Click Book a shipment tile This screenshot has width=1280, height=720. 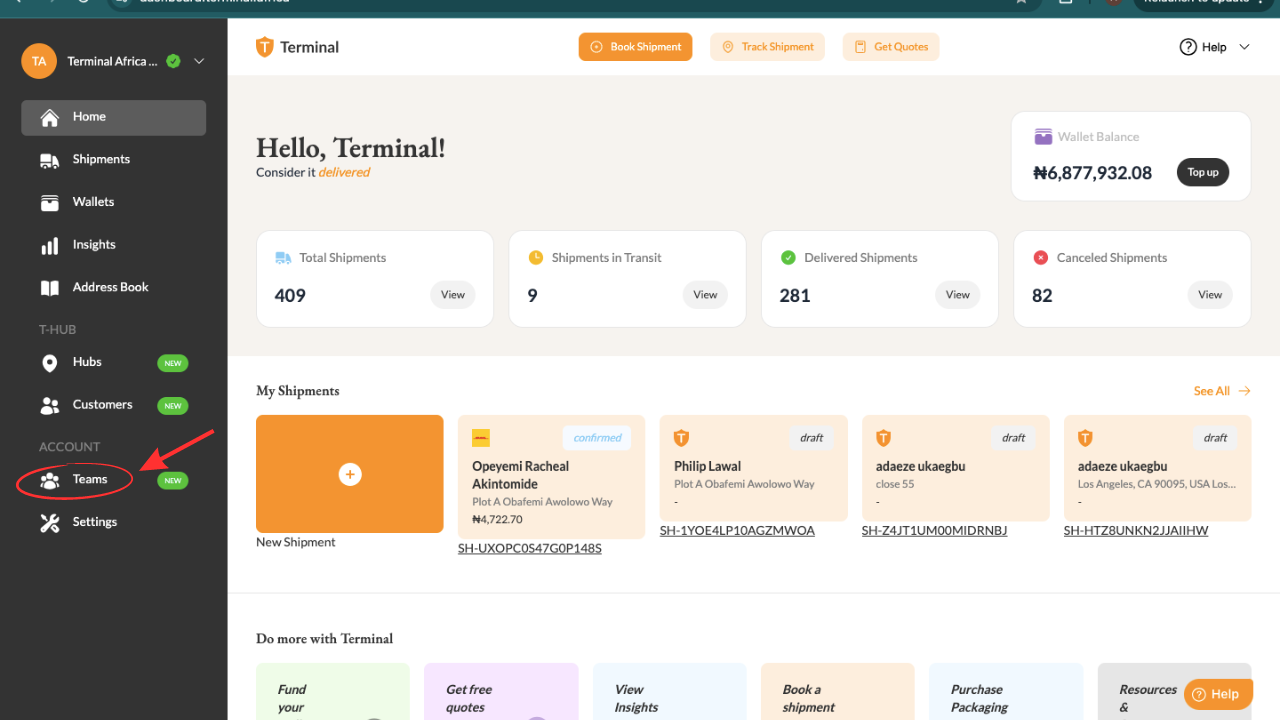838,692
